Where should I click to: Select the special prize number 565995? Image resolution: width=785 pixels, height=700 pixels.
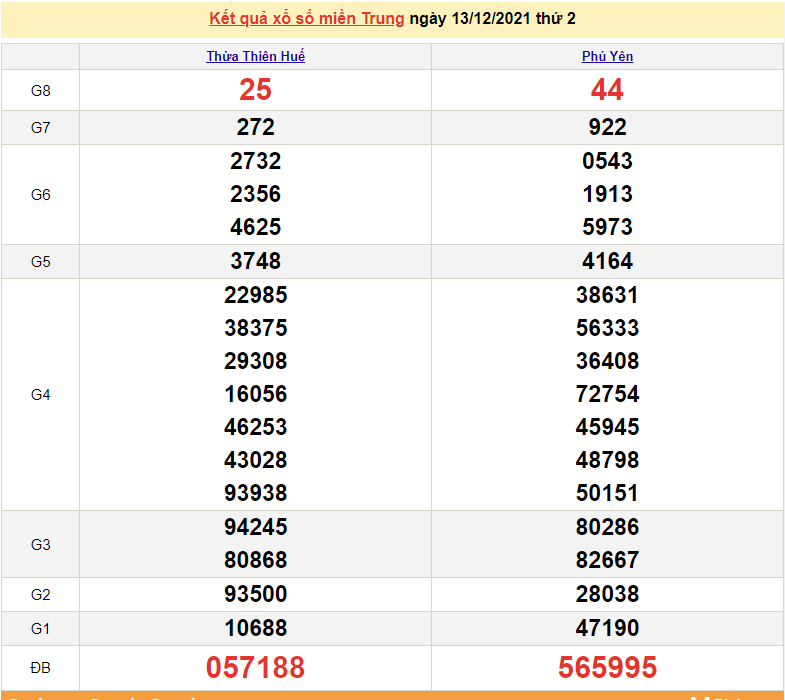pos(607,667)
